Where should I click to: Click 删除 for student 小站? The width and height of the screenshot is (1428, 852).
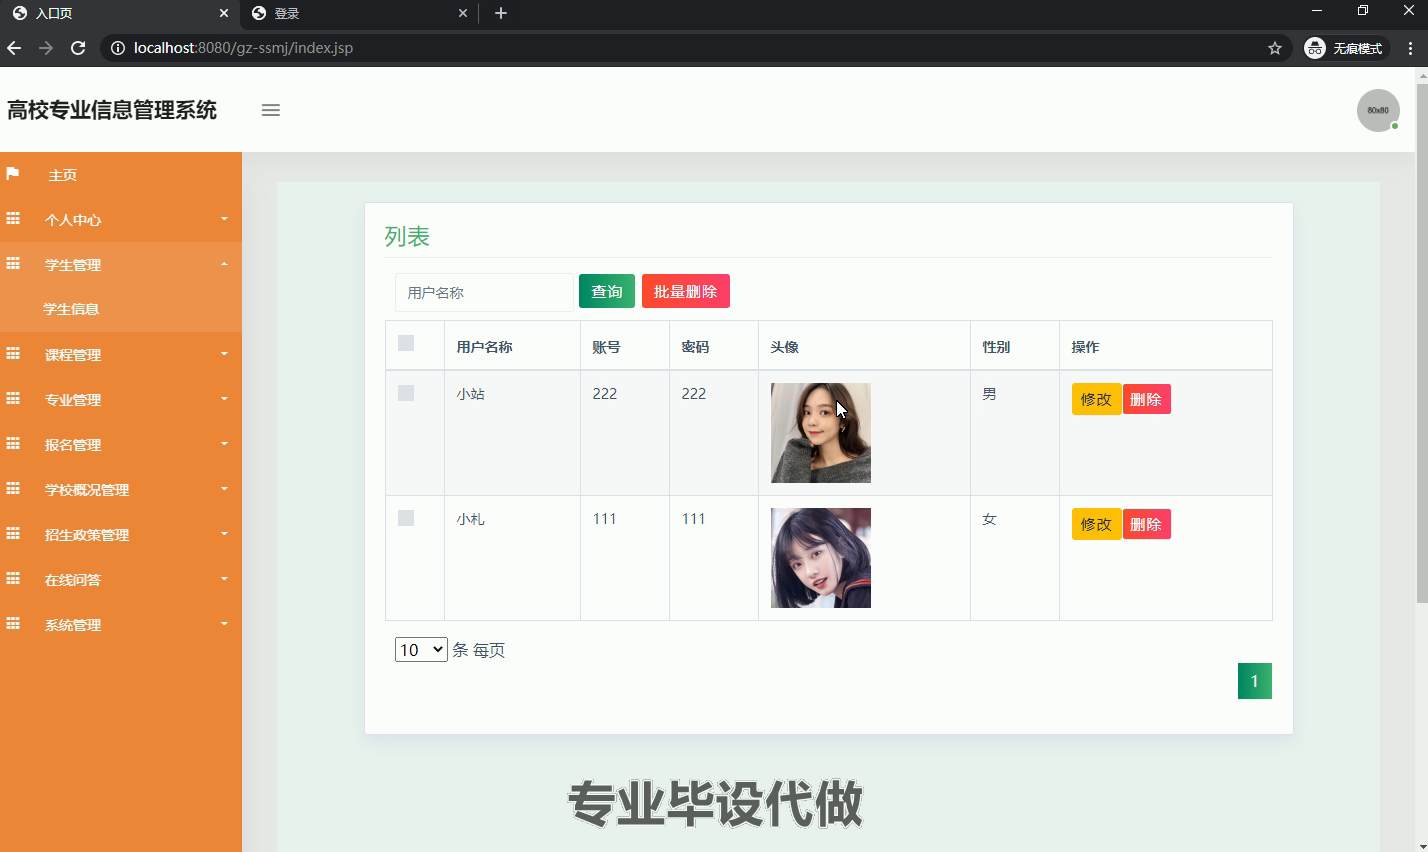click(1146, 399)
